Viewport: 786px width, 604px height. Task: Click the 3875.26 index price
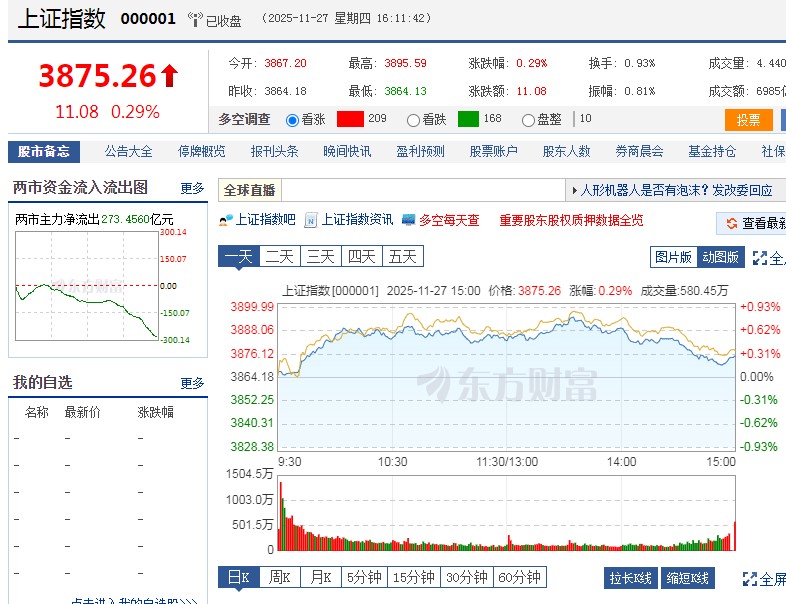coord(98,76)
